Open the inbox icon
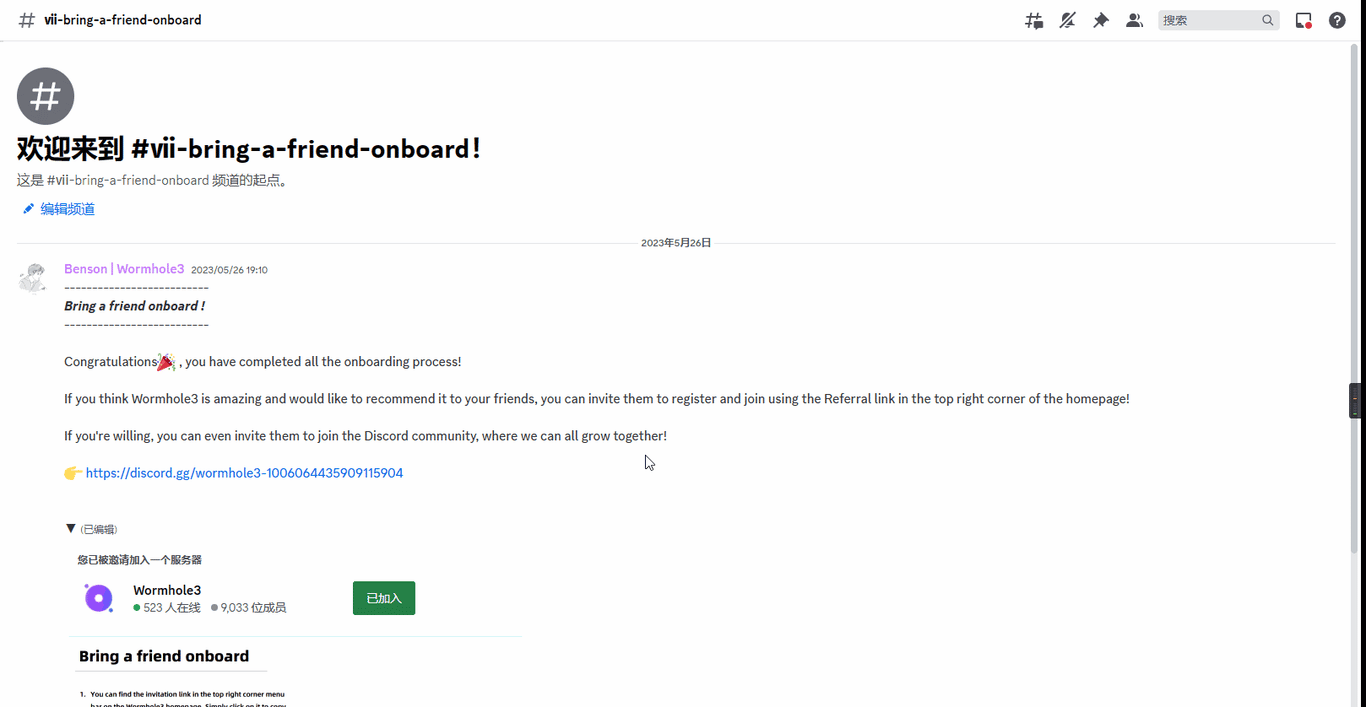Image resolution: width=1366 pixels, height=707 pixels. tap(1303, 20)
